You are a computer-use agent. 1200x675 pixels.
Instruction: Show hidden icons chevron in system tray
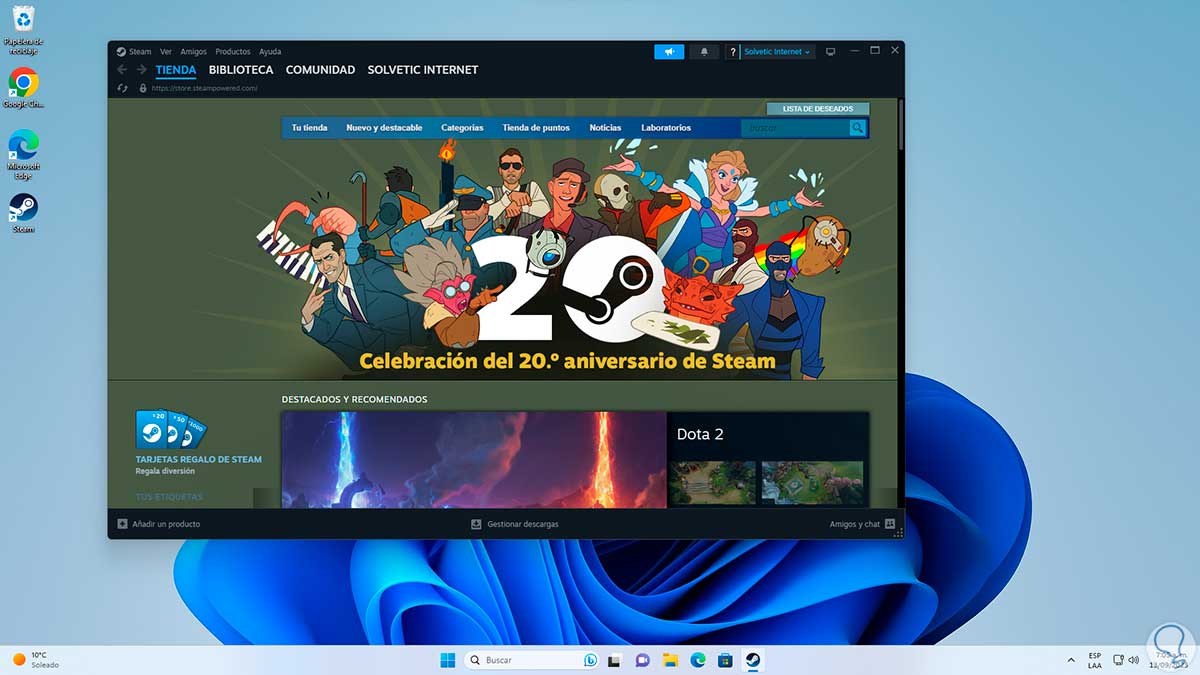[x=1071, y=660]
